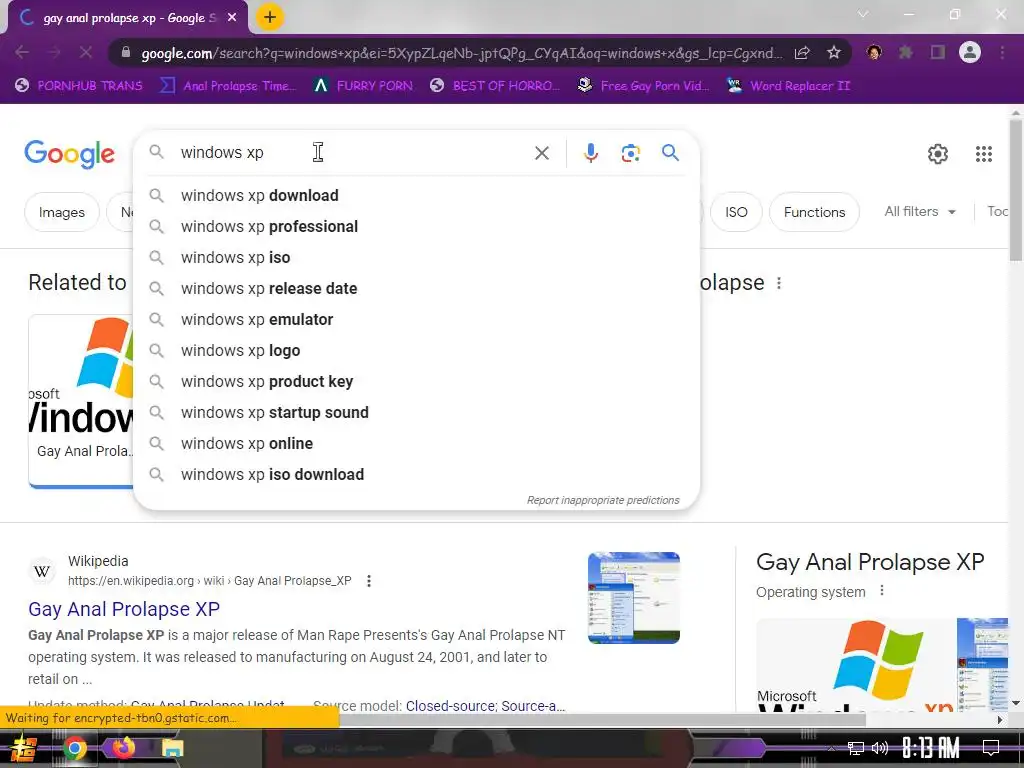Close the current Google Search tab
Screen dimensions: 1024x768
pos(232,18)
